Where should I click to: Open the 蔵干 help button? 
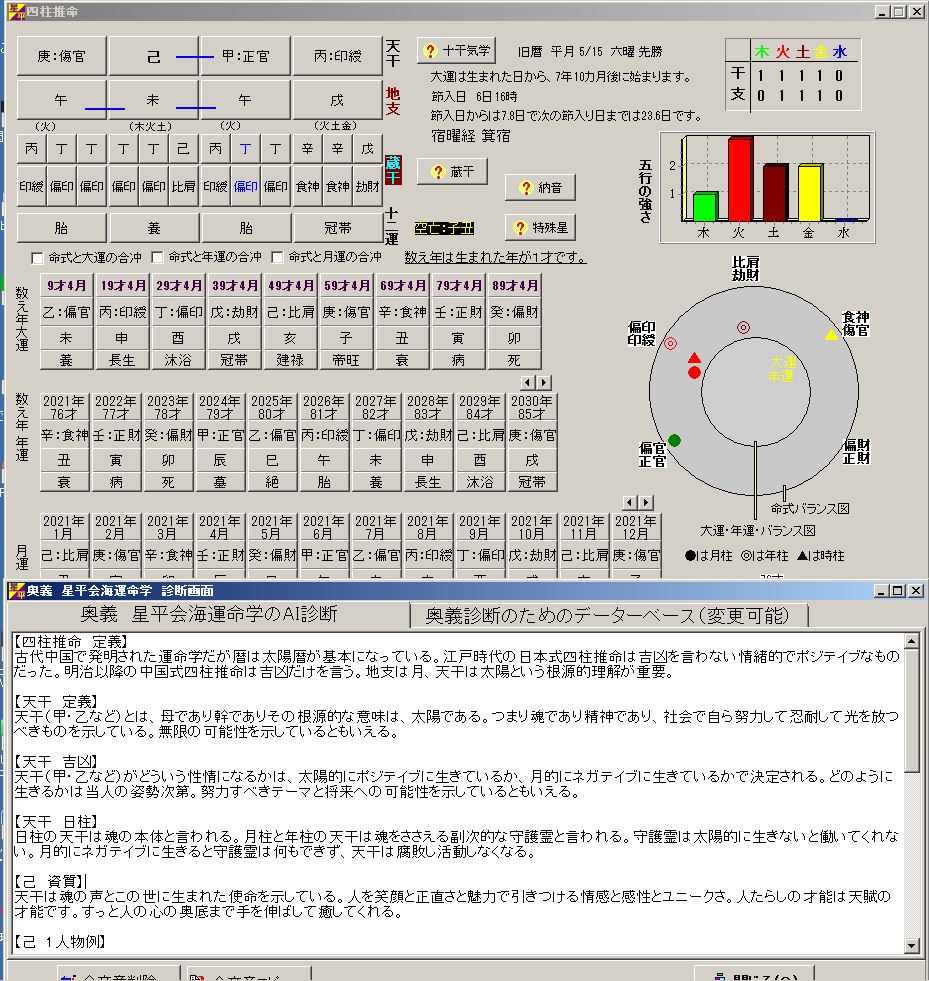point(452,171)
